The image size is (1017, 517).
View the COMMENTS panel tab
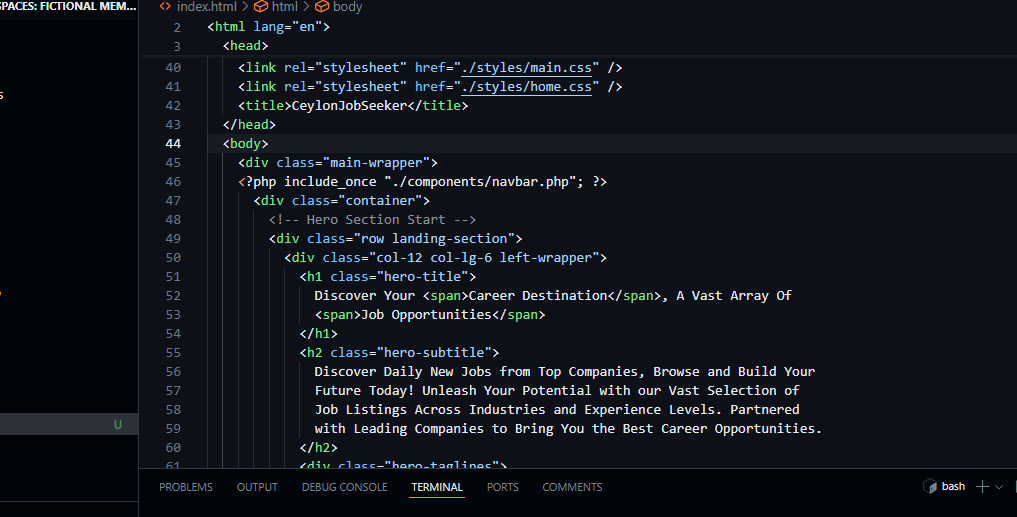click(572, 487)
